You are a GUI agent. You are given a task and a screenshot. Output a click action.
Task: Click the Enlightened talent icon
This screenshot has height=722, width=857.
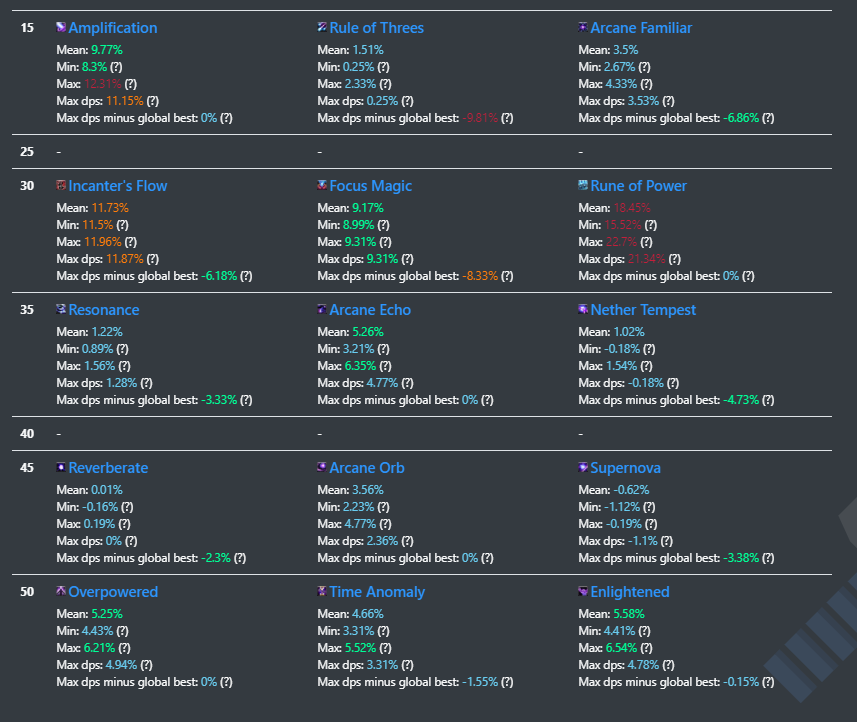tap(583, 591)
